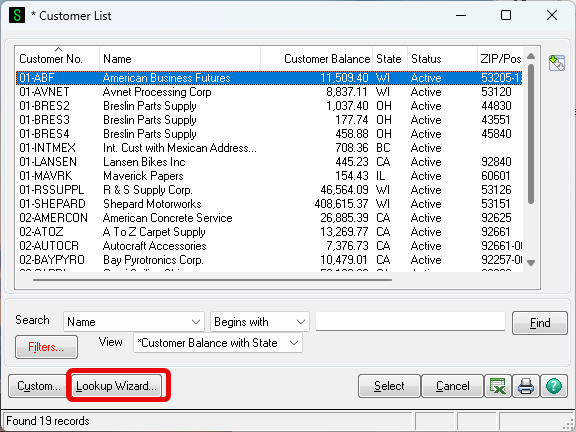Click the horizontal scrollbar thumb of the list
Screen dimensions: 576x432
(212, 280)
